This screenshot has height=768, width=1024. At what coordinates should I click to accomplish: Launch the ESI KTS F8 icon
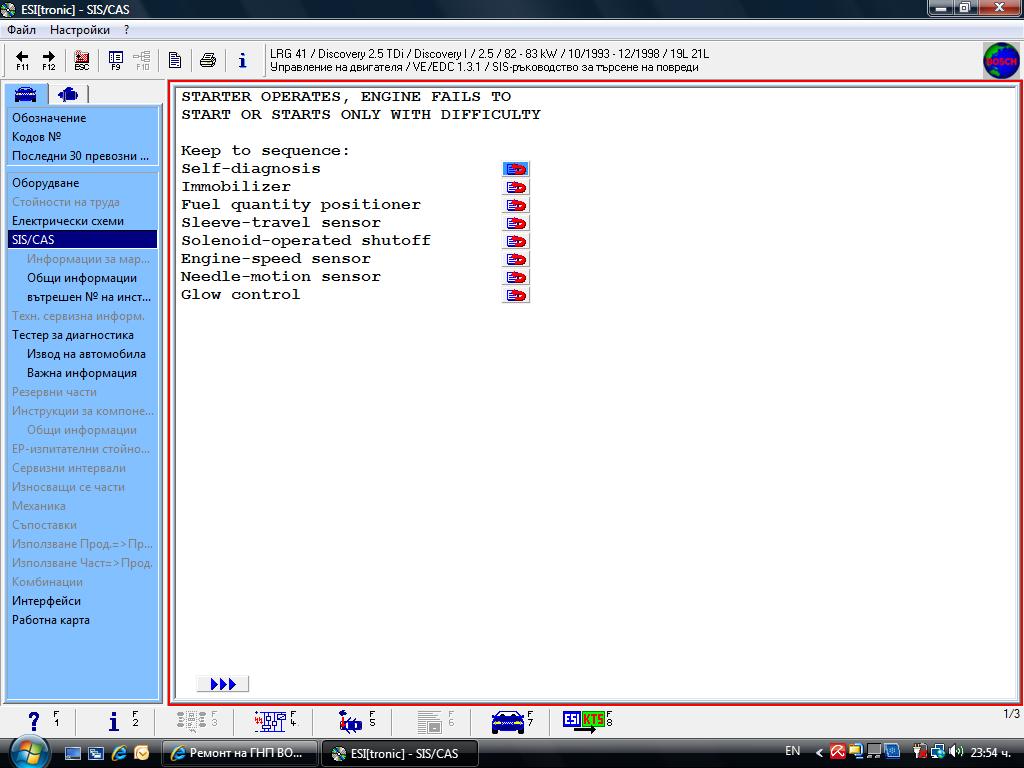pyautogui.click(x=583, y=721)
